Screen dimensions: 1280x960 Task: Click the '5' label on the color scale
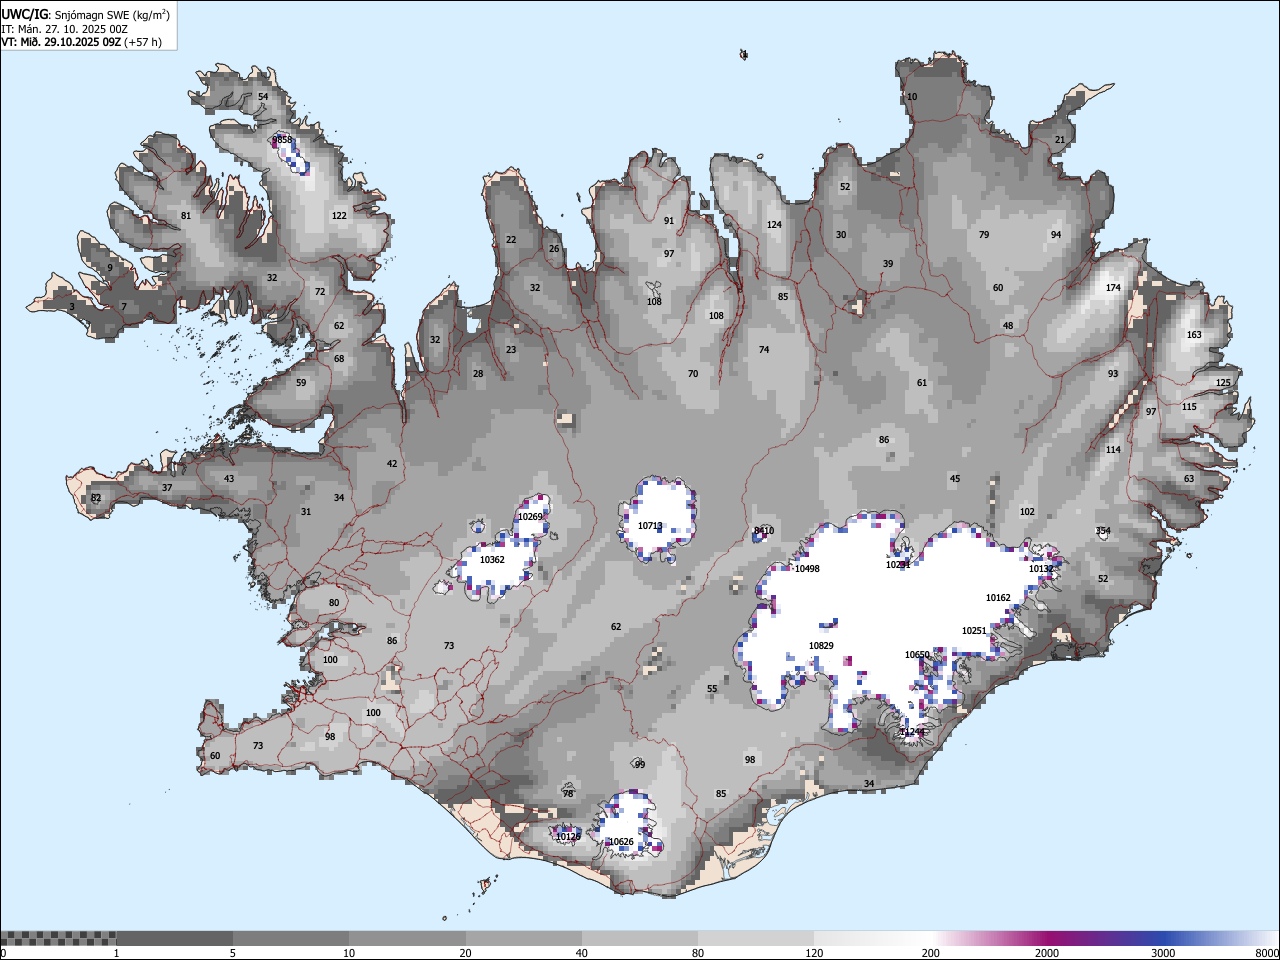coord(233,953)
